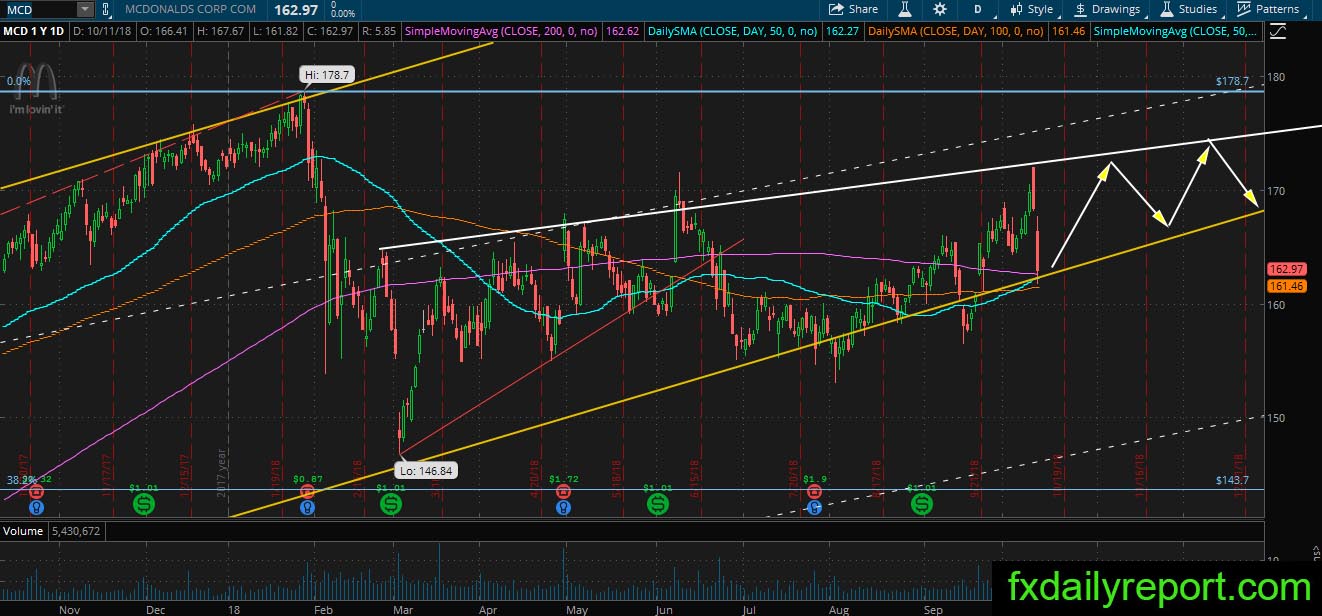This screenshot has width=1322, height=616.
Task: Click the icon right of symbol dropdown
Action: (105, 9)
